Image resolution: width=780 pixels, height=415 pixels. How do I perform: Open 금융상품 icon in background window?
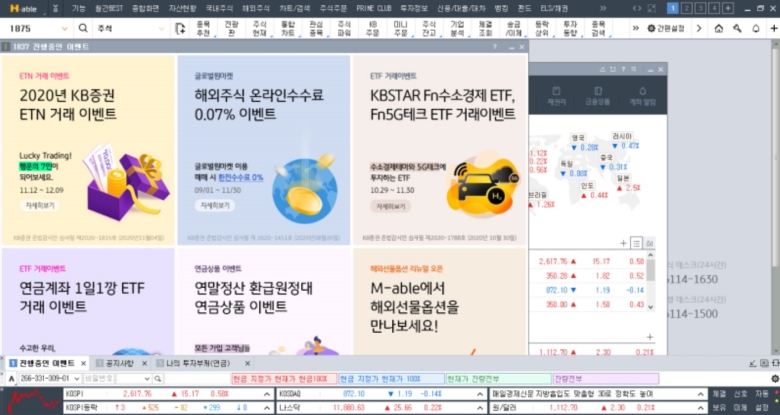tap(598, 97)
